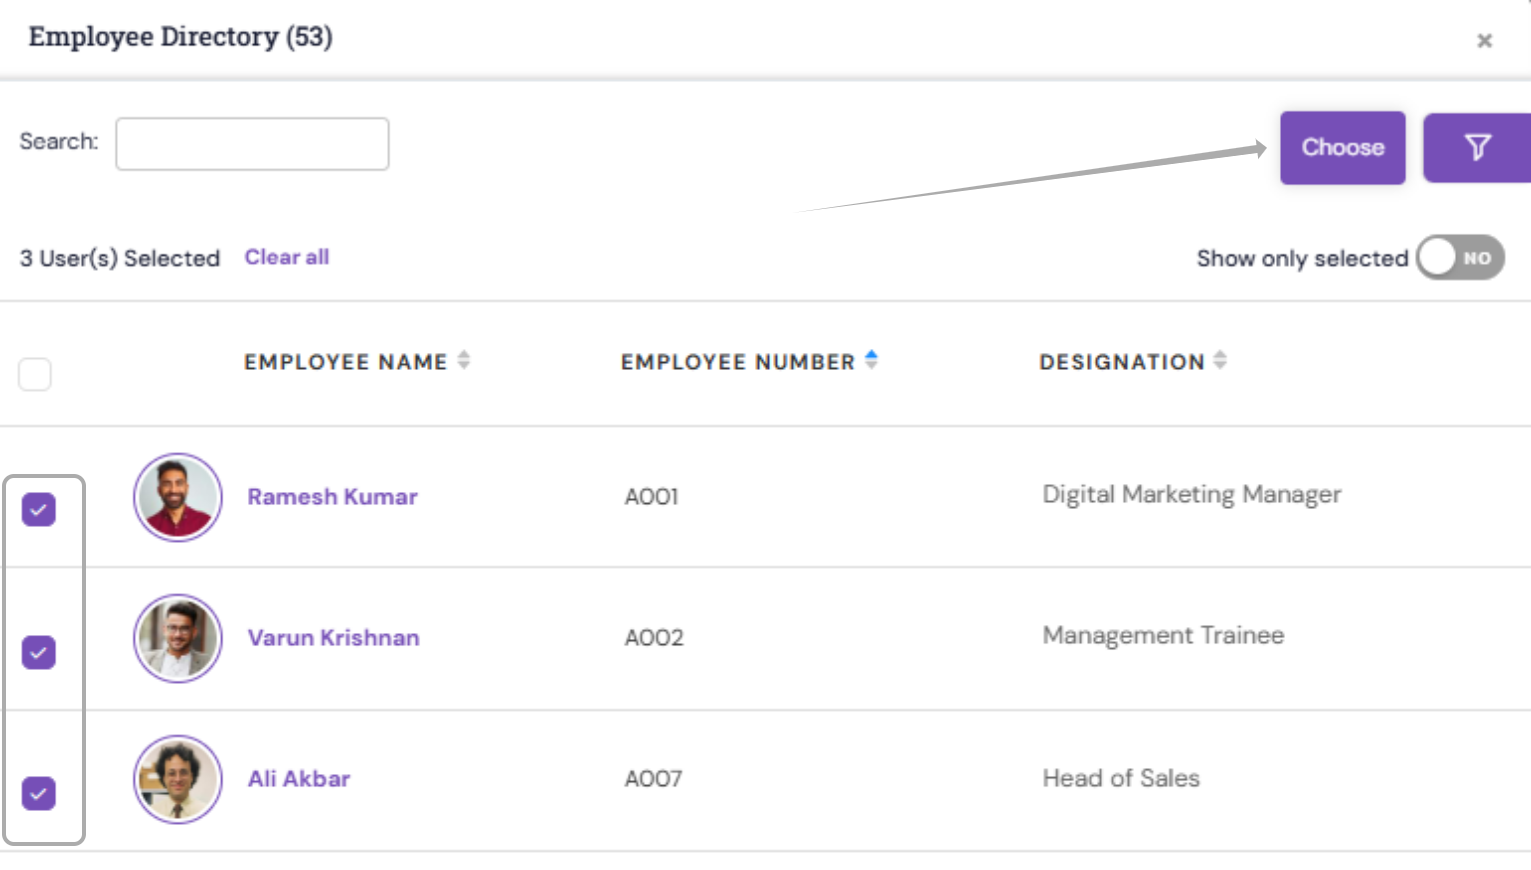Screen dimensions: 1531x870
Task: Focus the Search input field
Action: (252, 144)
